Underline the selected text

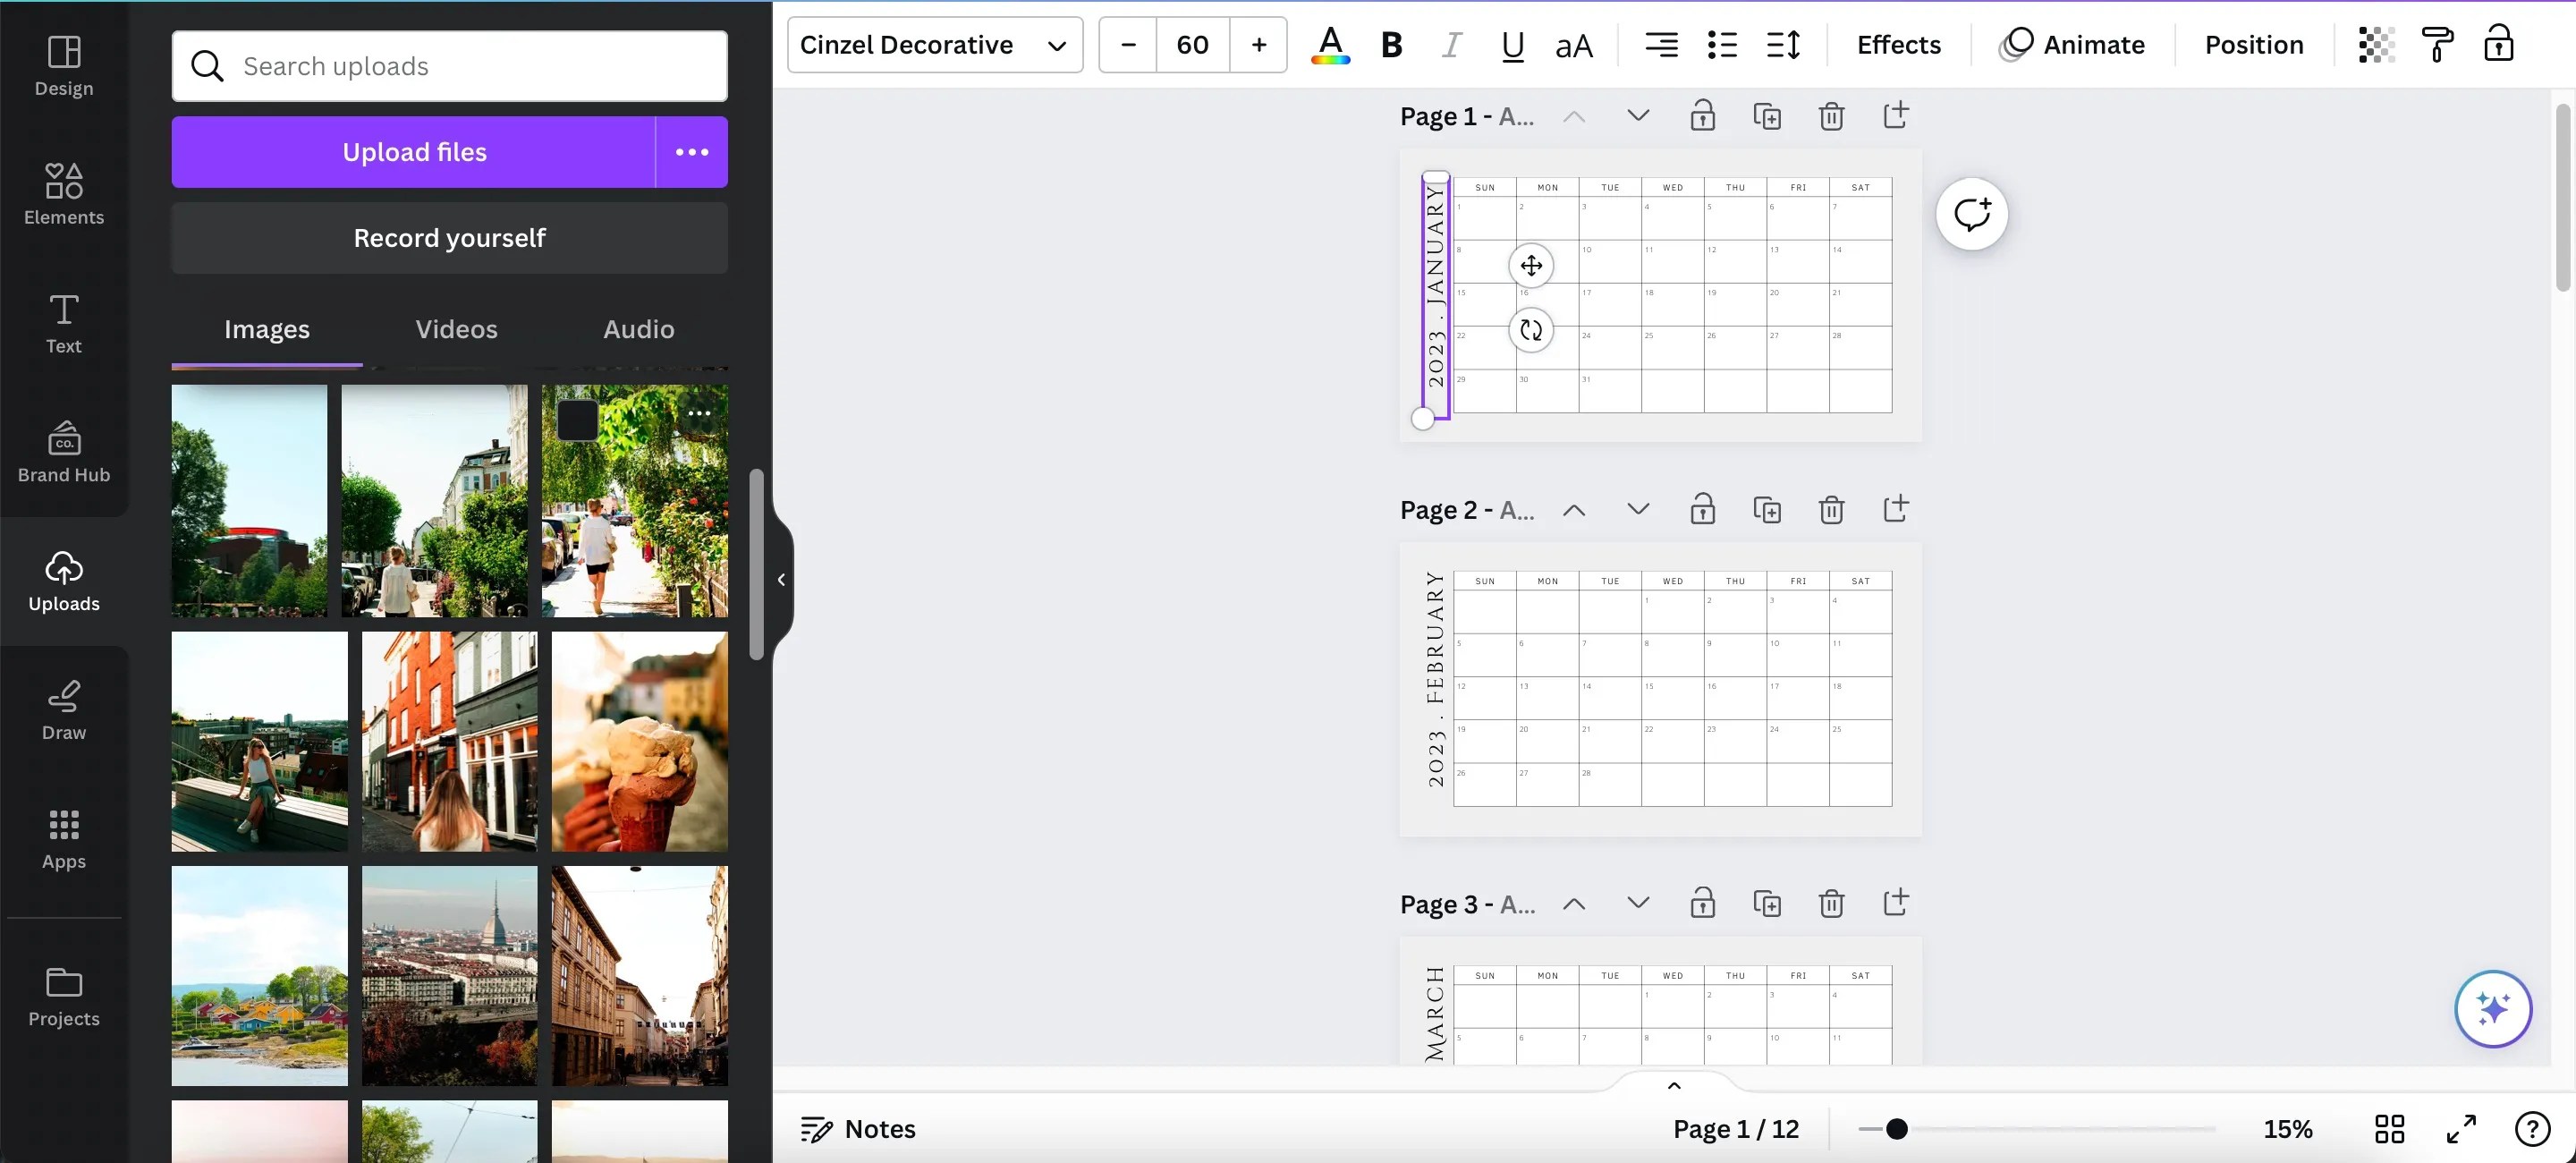(x=1512, y=44)
